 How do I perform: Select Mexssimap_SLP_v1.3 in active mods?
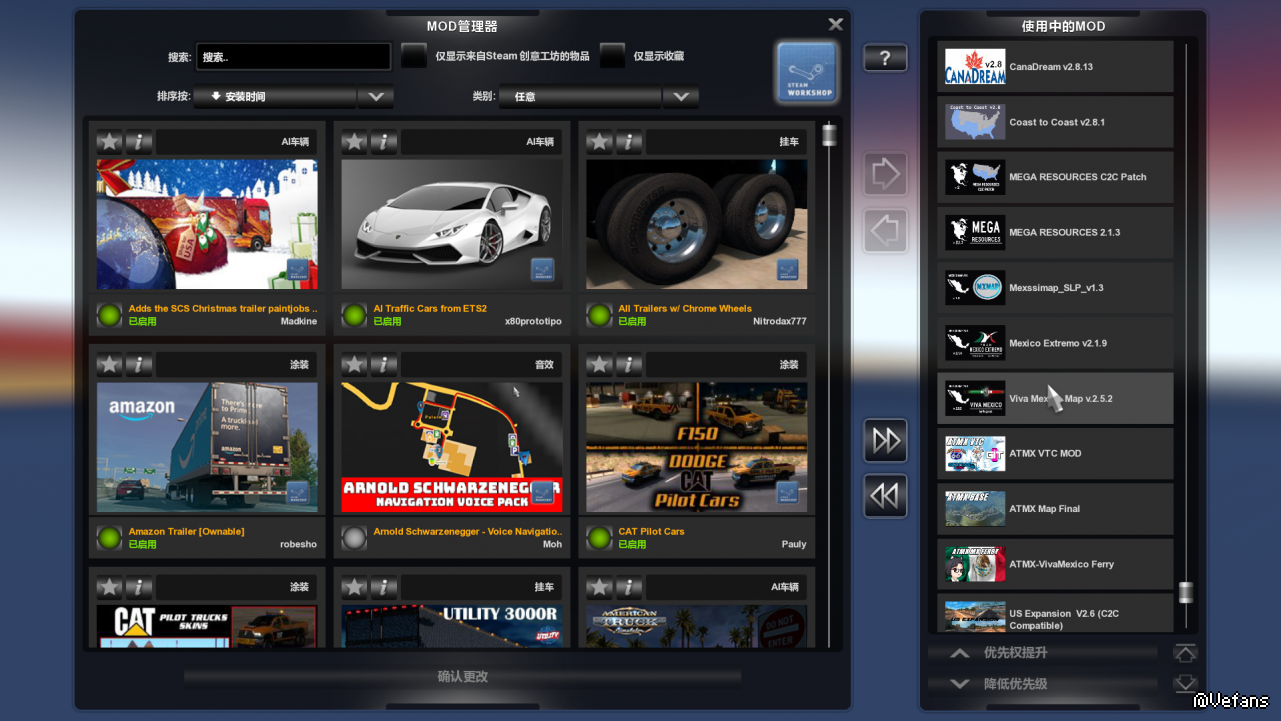pos(1055,288)
